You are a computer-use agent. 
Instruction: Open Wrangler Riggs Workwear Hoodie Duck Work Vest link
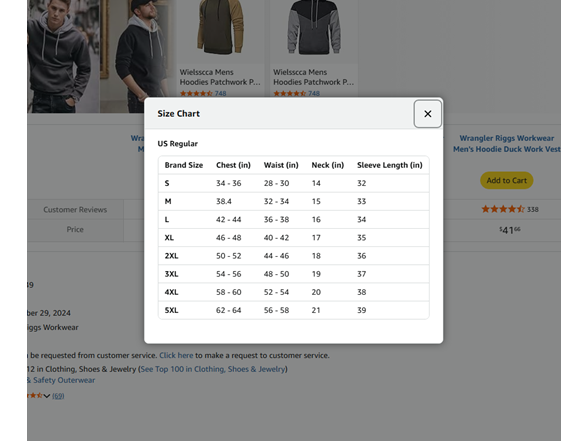507,144
